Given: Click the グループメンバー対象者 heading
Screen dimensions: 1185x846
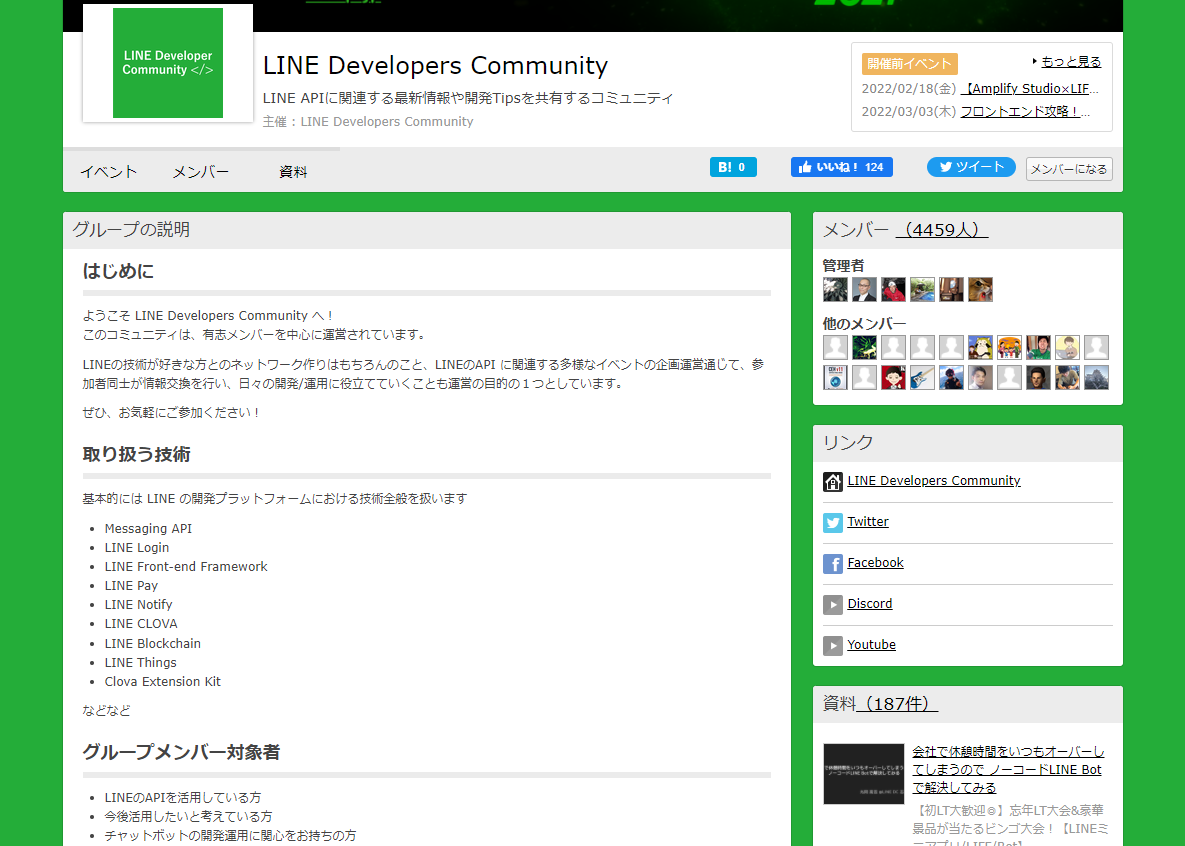Looking at the screenshot, I should coord(181,752).
